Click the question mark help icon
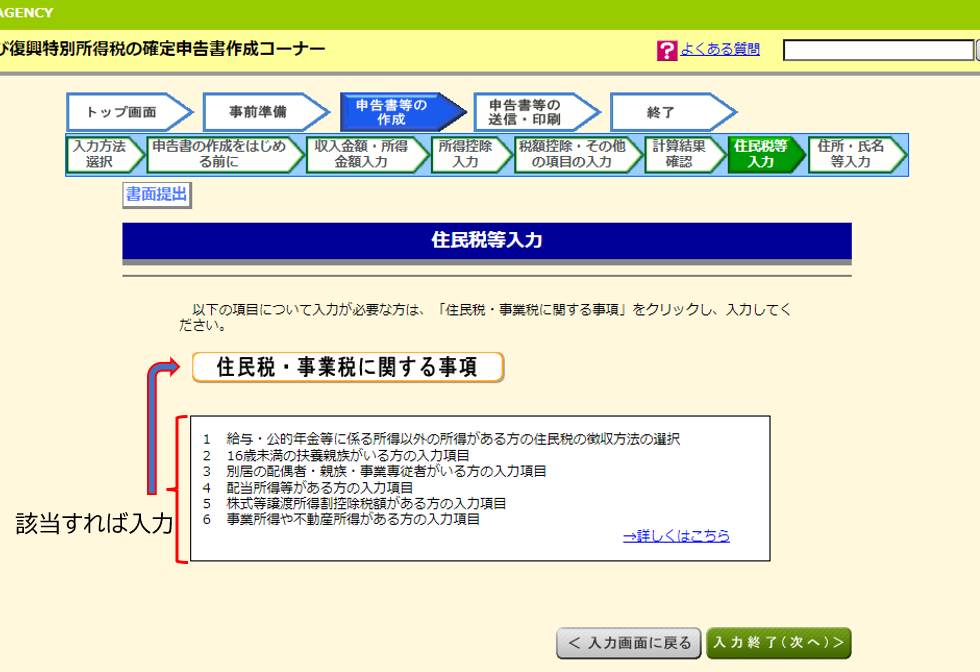The height and width of the screenshot is (672, 980). pyautogui.click(x=667, y=50)
